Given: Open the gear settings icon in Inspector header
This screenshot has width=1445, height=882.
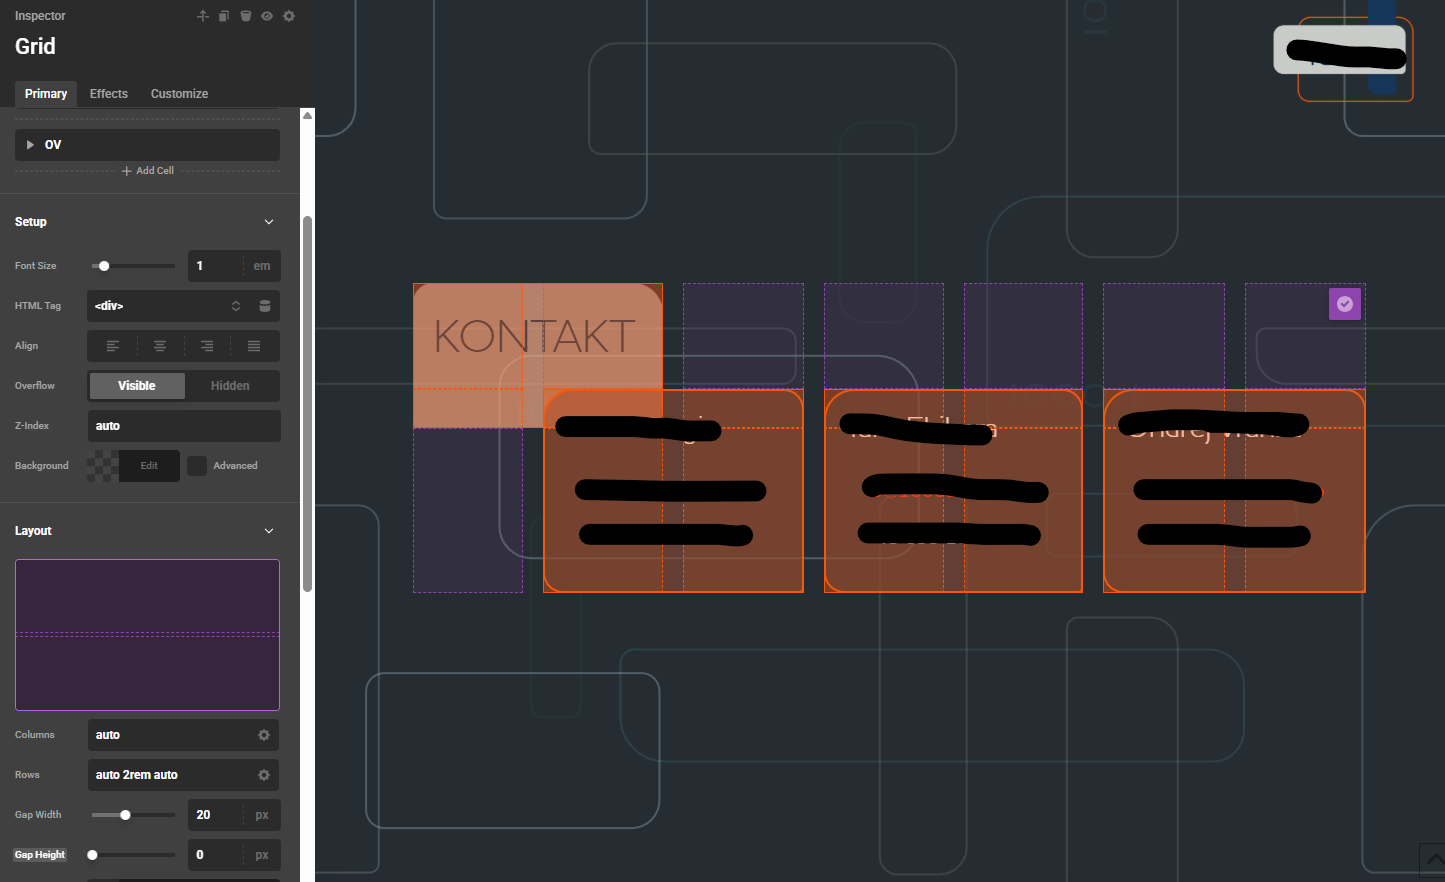Looking at the screenshot, I should pyautogui.click(x=289, y=16).
